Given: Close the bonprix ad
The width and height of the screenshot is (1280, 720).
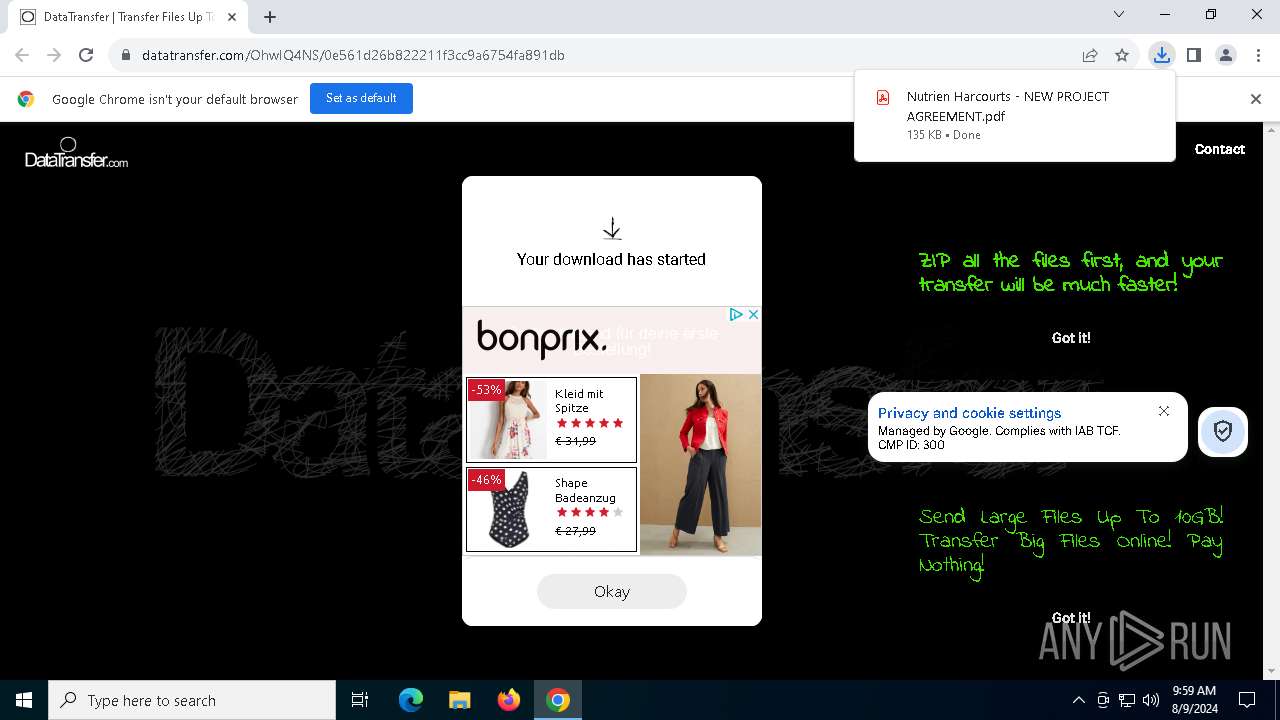Looking at the screenshot, I should [x=753, y=314].
